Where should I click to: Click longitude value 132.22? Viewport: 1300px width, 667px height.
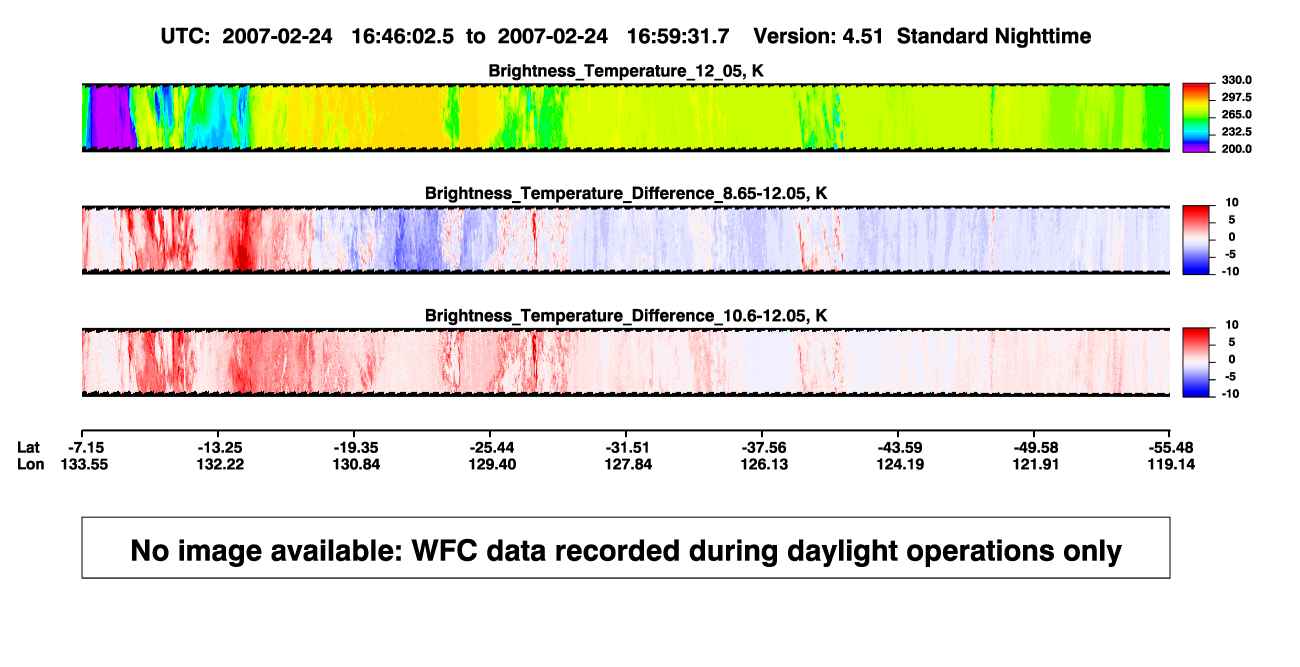click(218, 464)
